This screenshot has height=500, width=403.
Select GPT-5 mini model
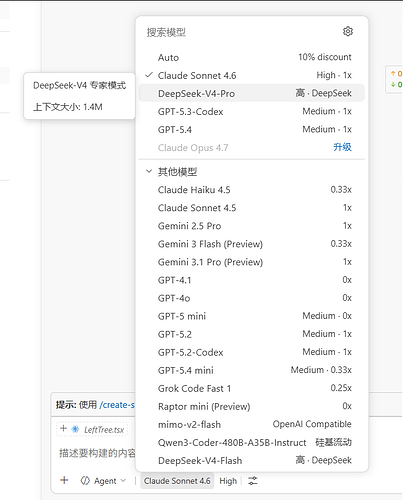tap(252, 316)
